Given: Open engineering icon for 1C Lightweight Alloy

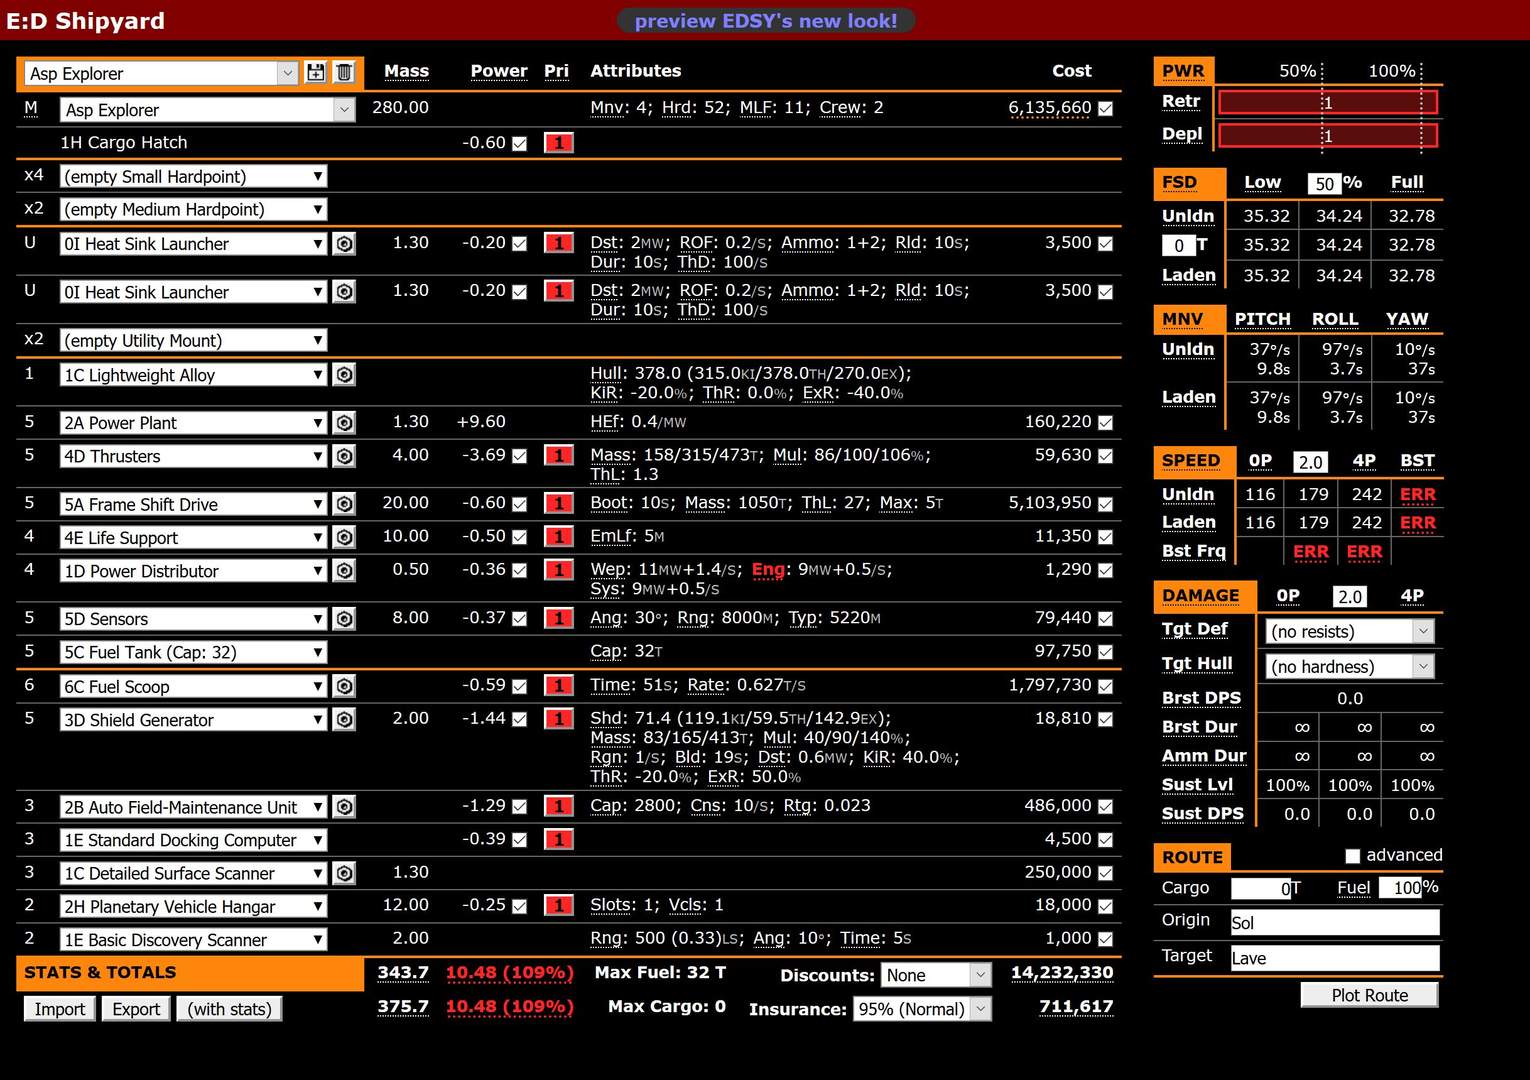Looking at the screenshot, I should (344, 375).
